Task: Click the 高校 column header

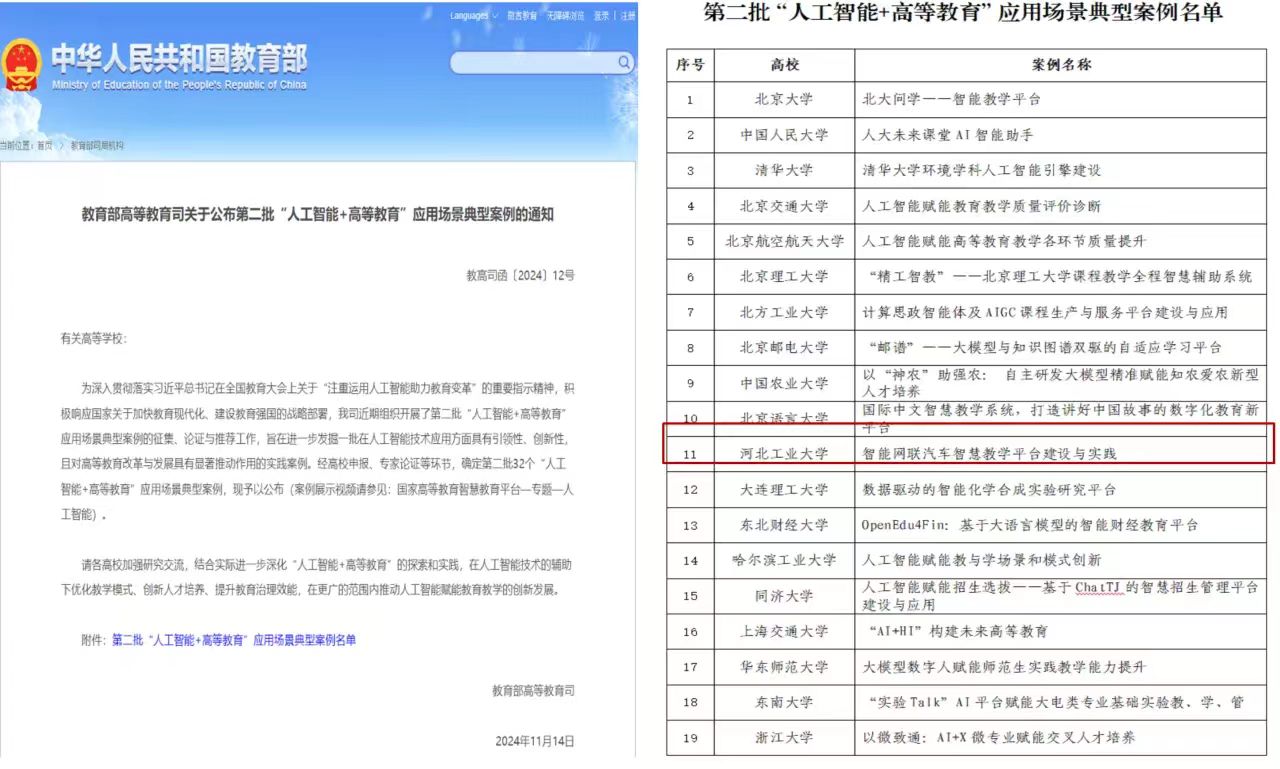Action: tap(784, 65)
